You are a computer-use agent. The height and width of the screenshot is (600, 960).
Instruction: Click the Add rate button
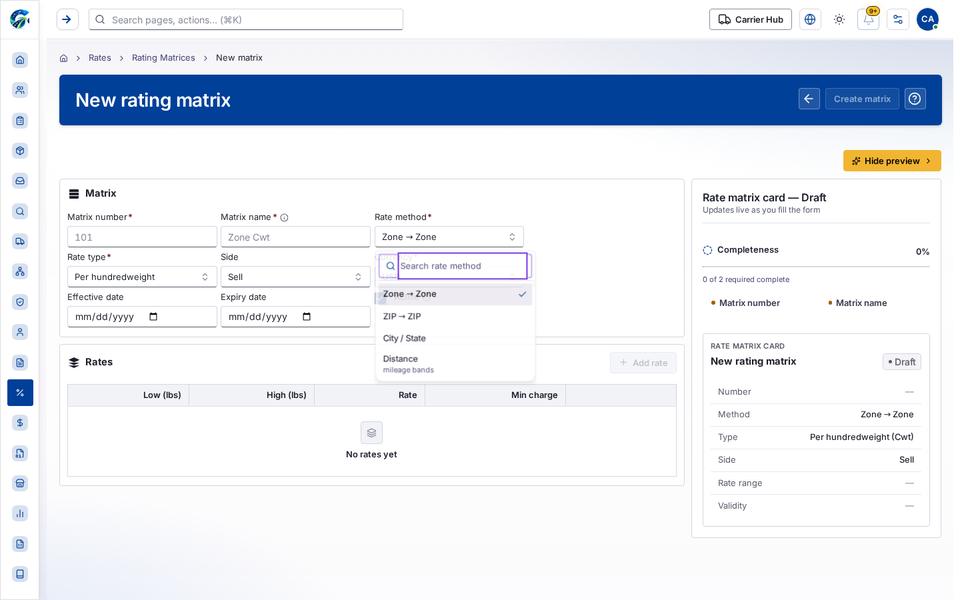[643, 363]
